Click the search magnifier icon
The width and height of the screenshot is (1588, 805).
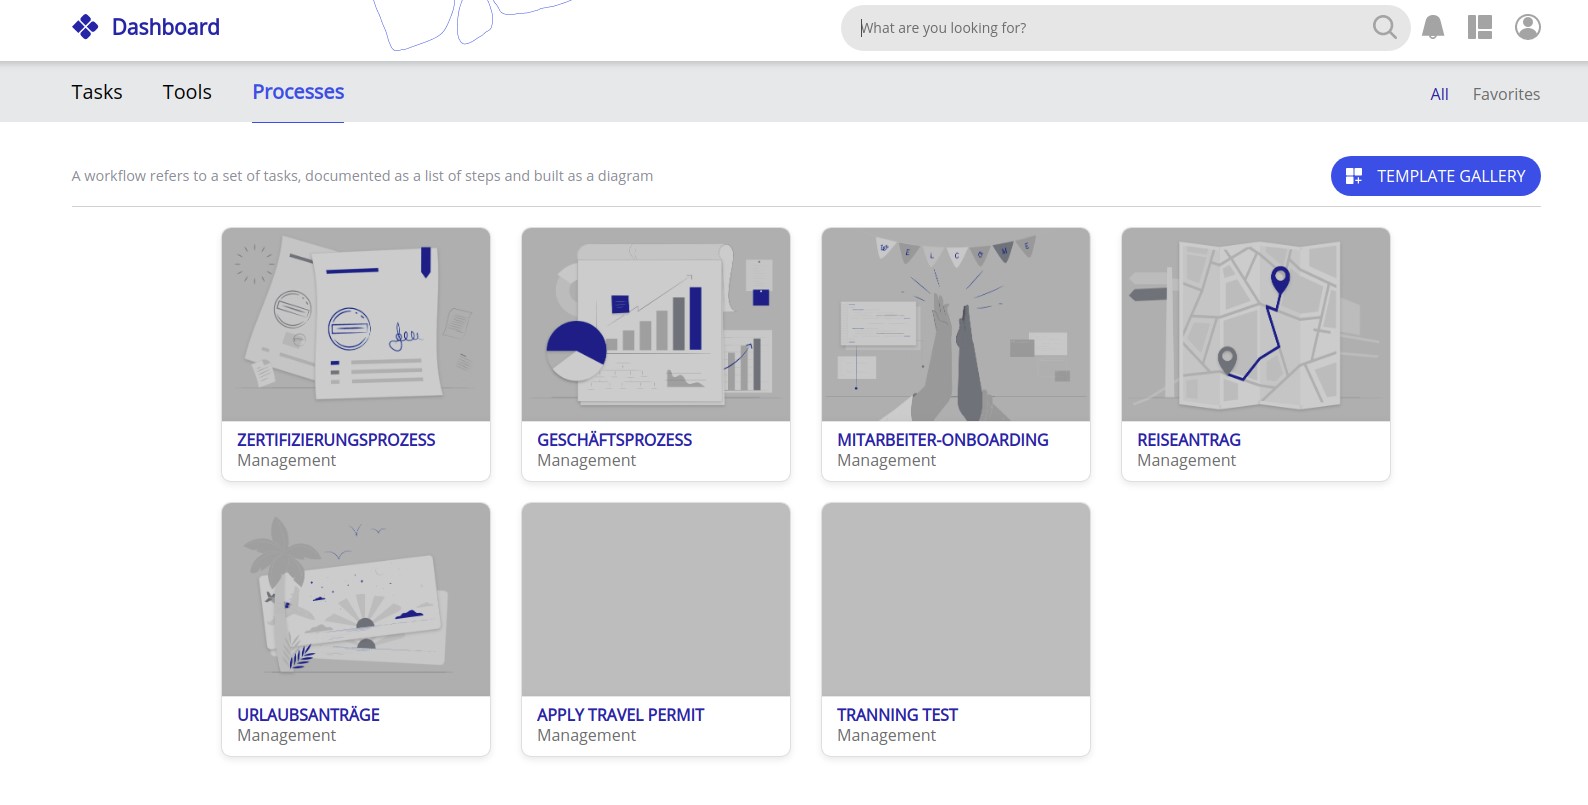point(1384,27)
